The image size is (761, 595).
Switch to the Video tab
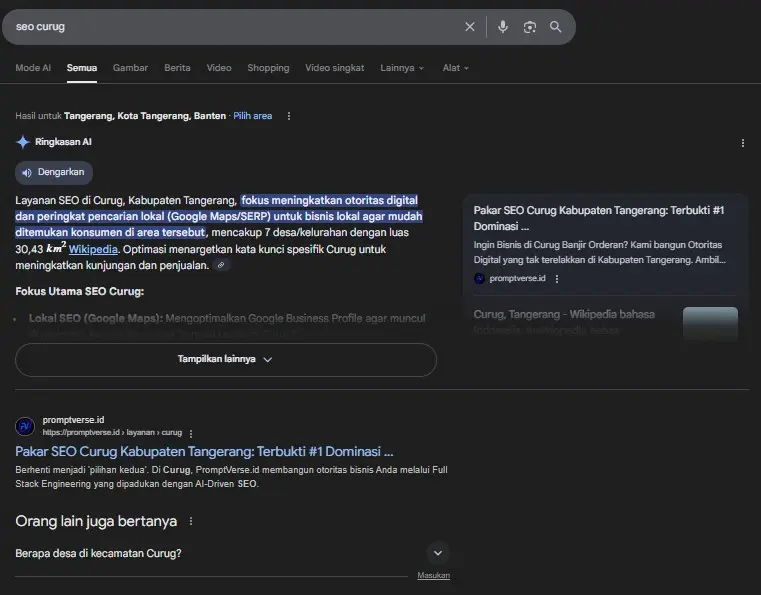point(219,68)
